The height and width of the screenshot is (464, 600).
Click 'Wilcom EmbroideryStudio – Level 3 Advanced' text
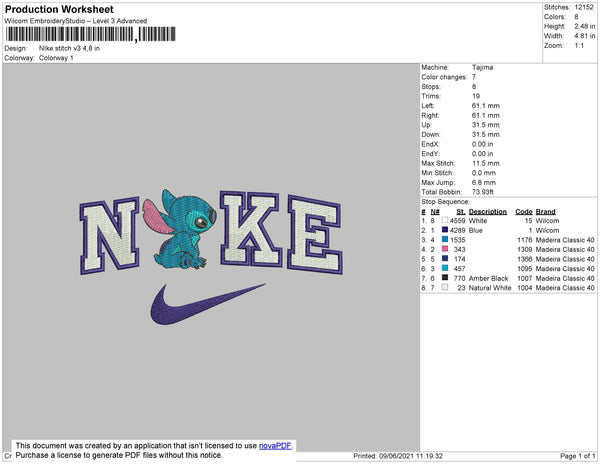click(x=76, y=21)
